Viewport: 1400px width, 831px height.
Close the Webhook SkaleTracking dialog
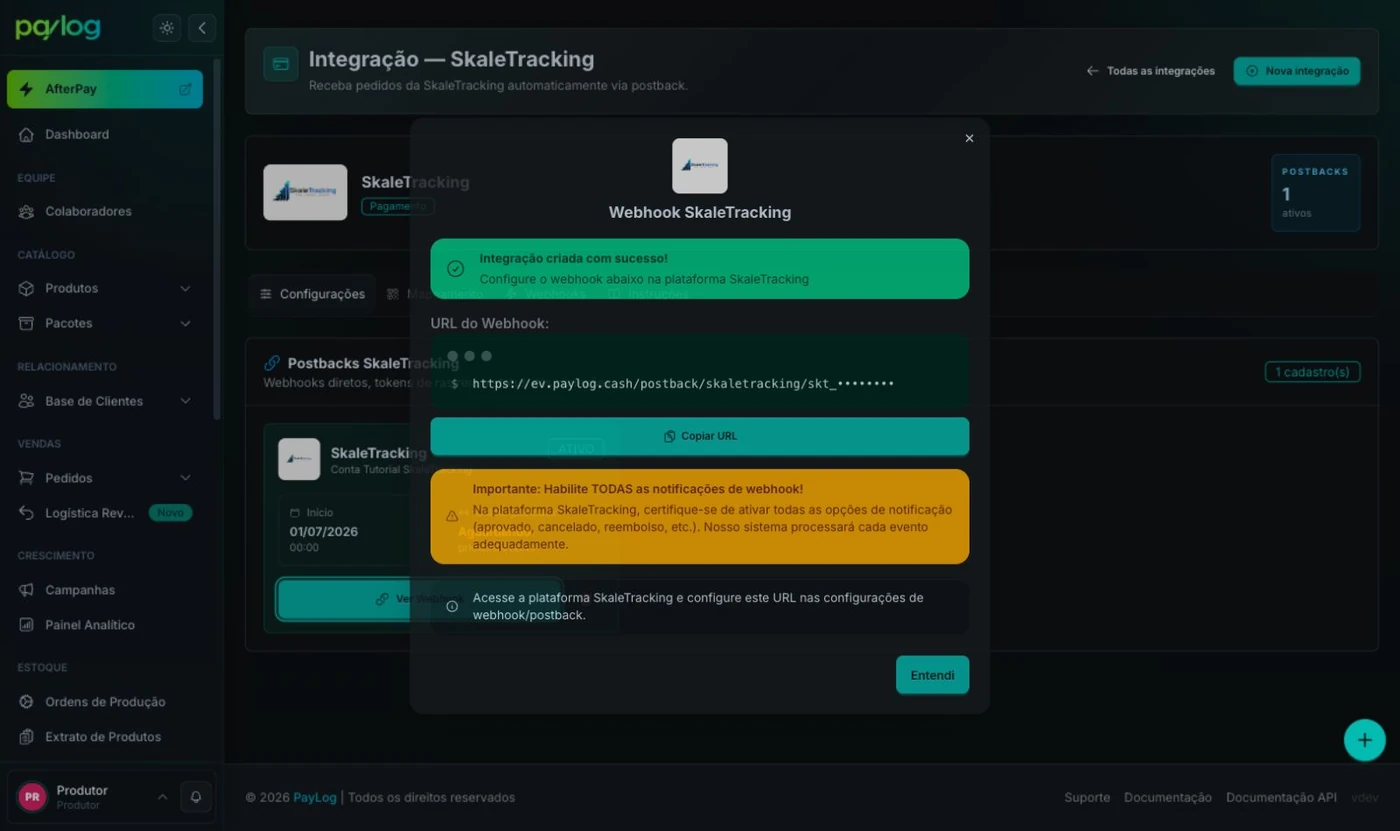tap(969, 139)
